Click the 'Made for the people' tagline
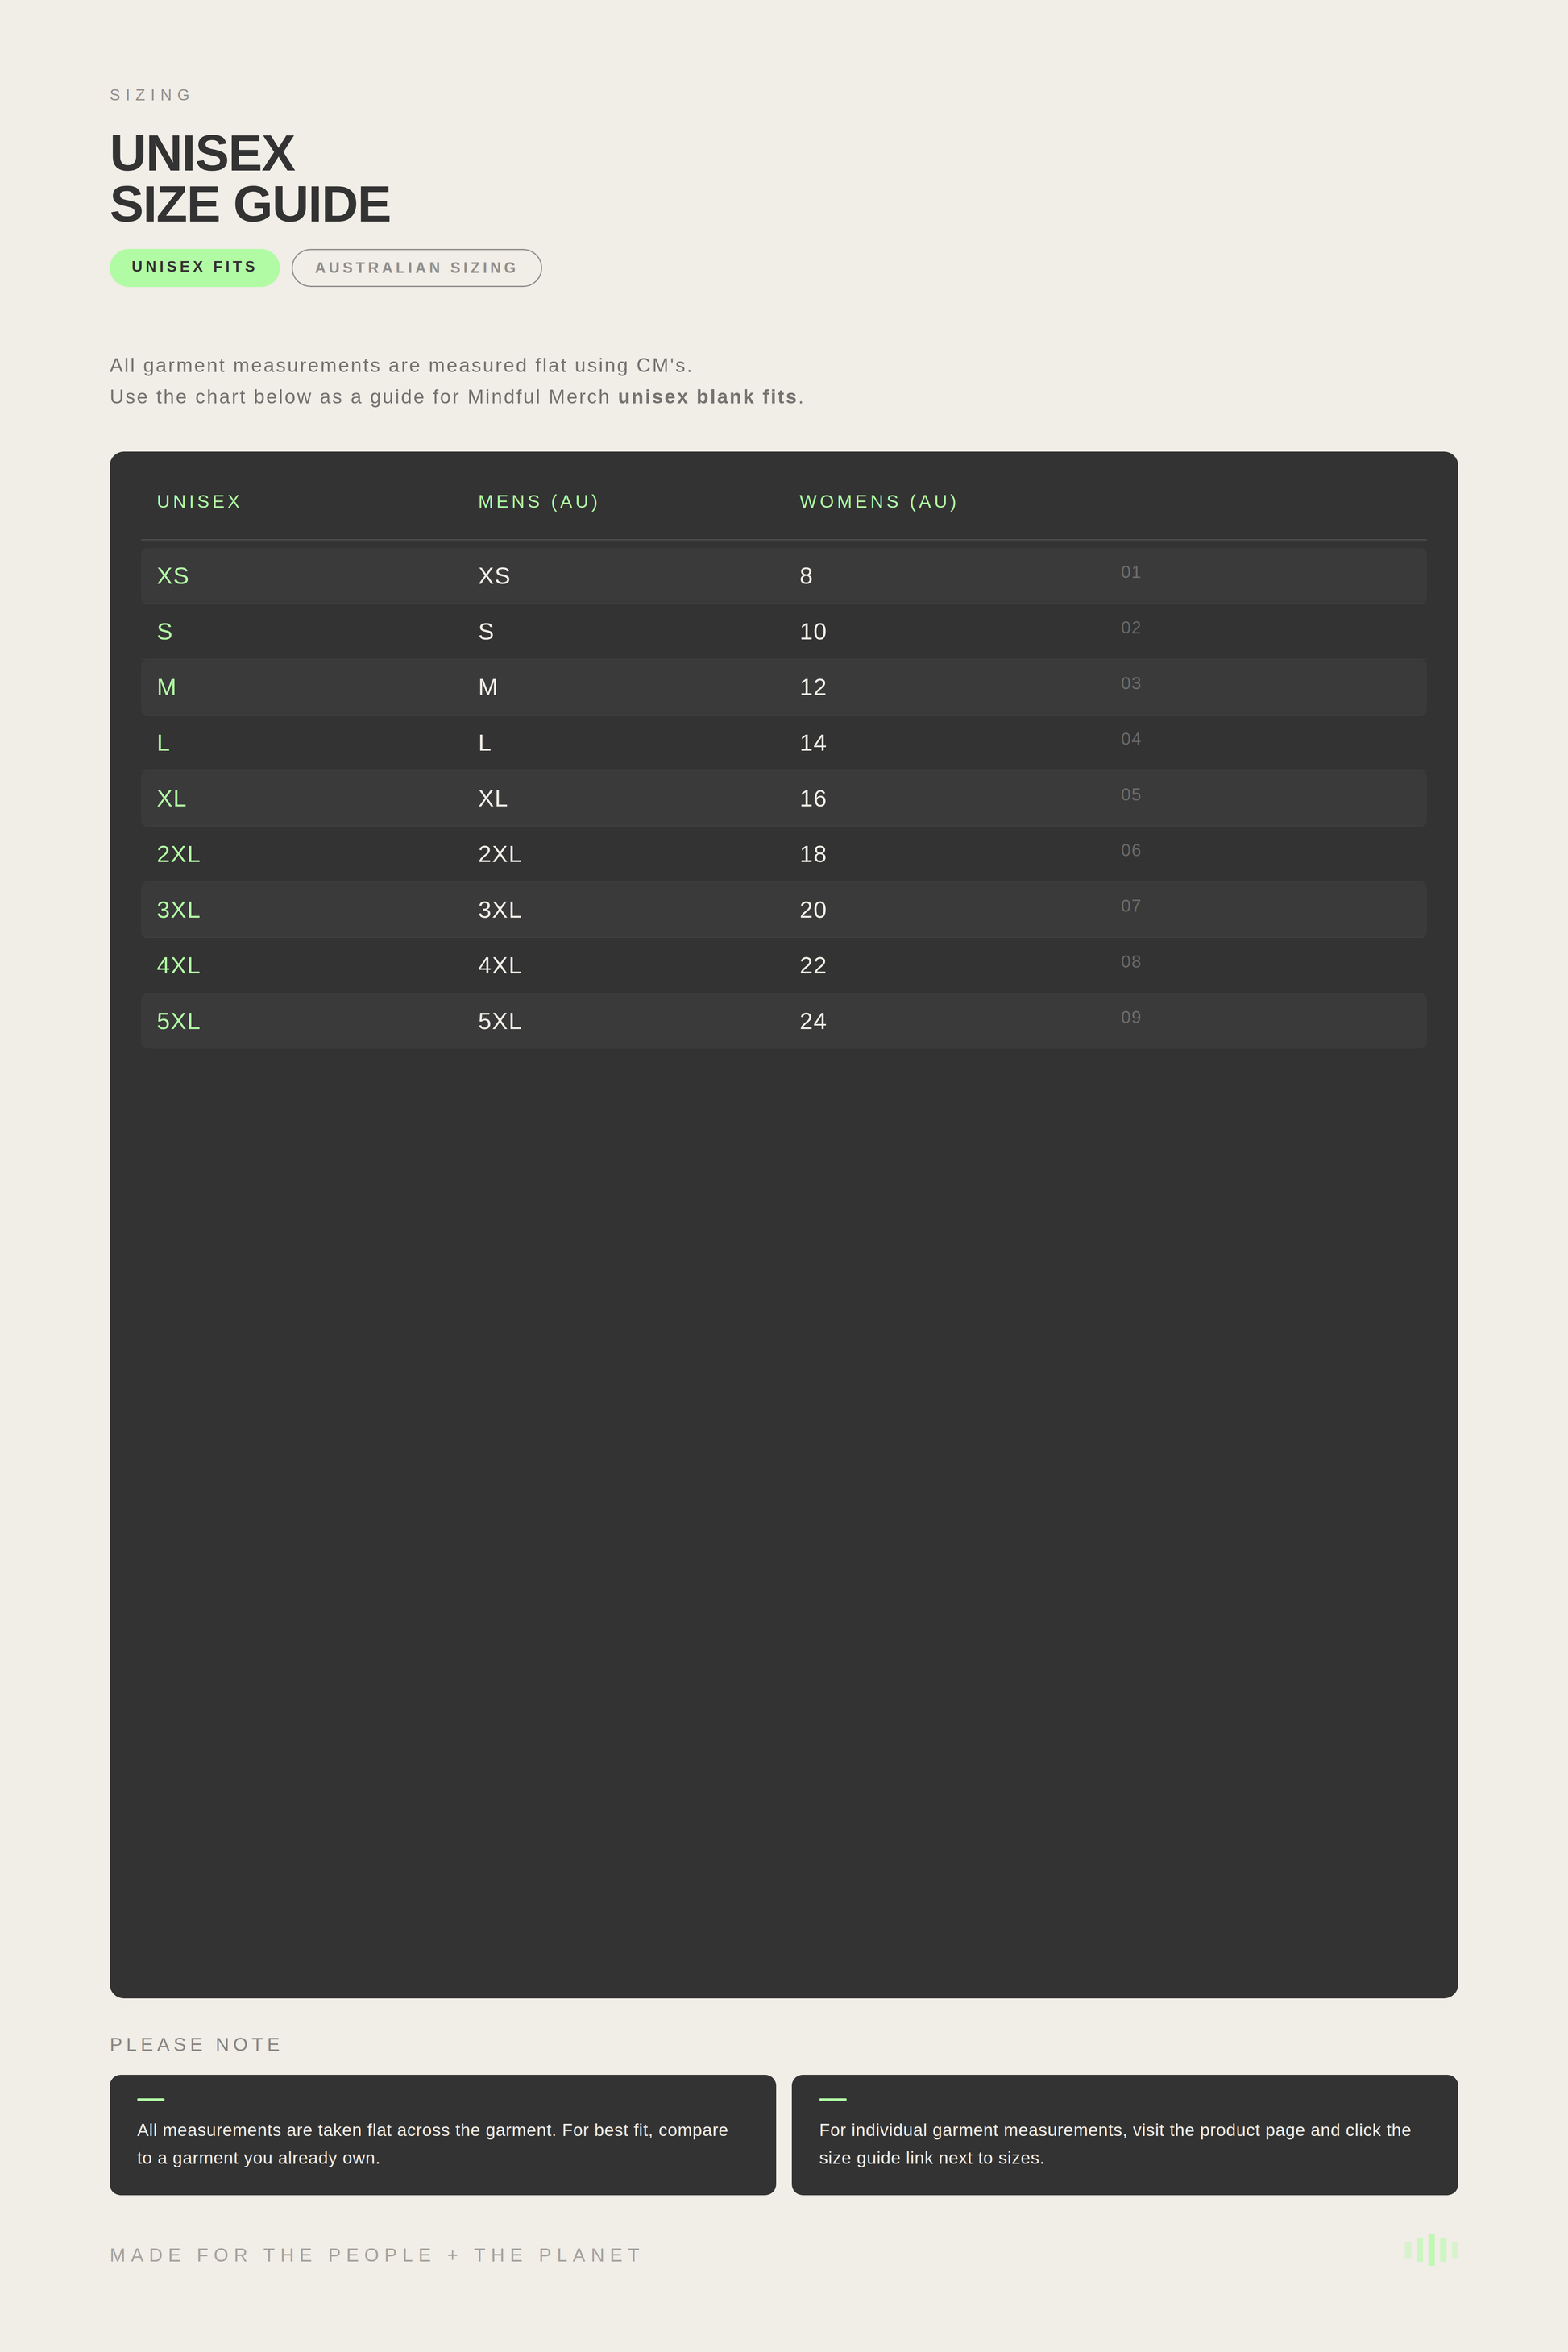 (376, 2255)
